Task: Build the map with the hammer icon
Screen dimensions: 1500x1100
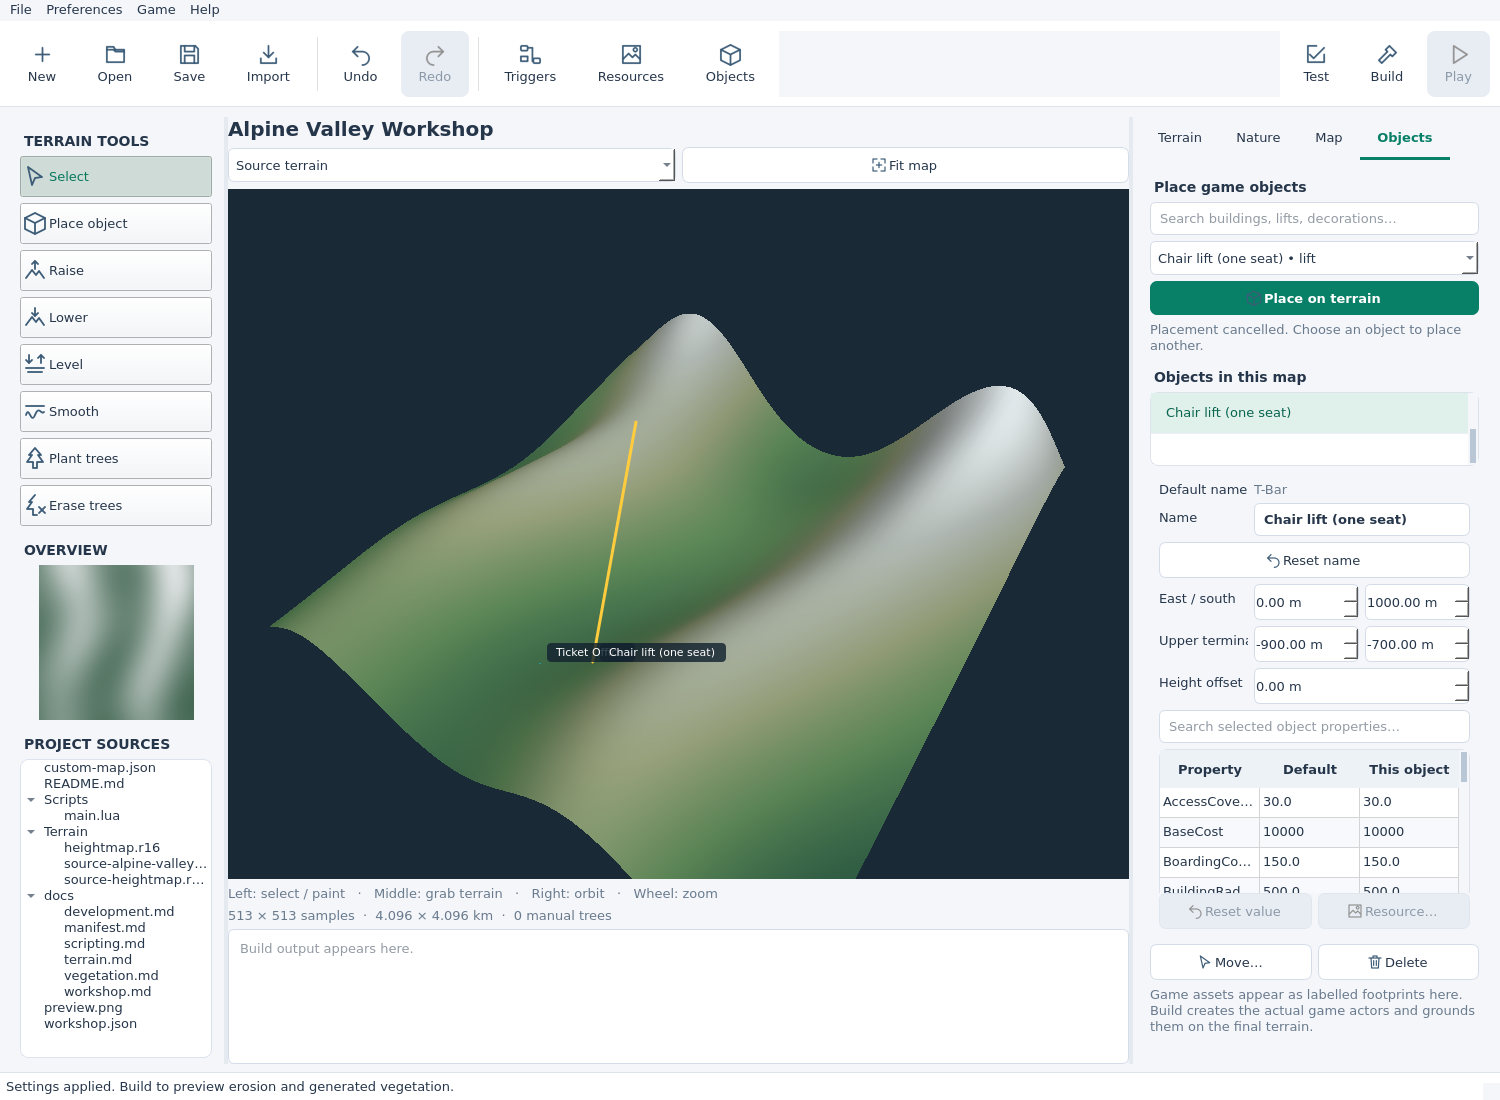Action: (1387, 64)
